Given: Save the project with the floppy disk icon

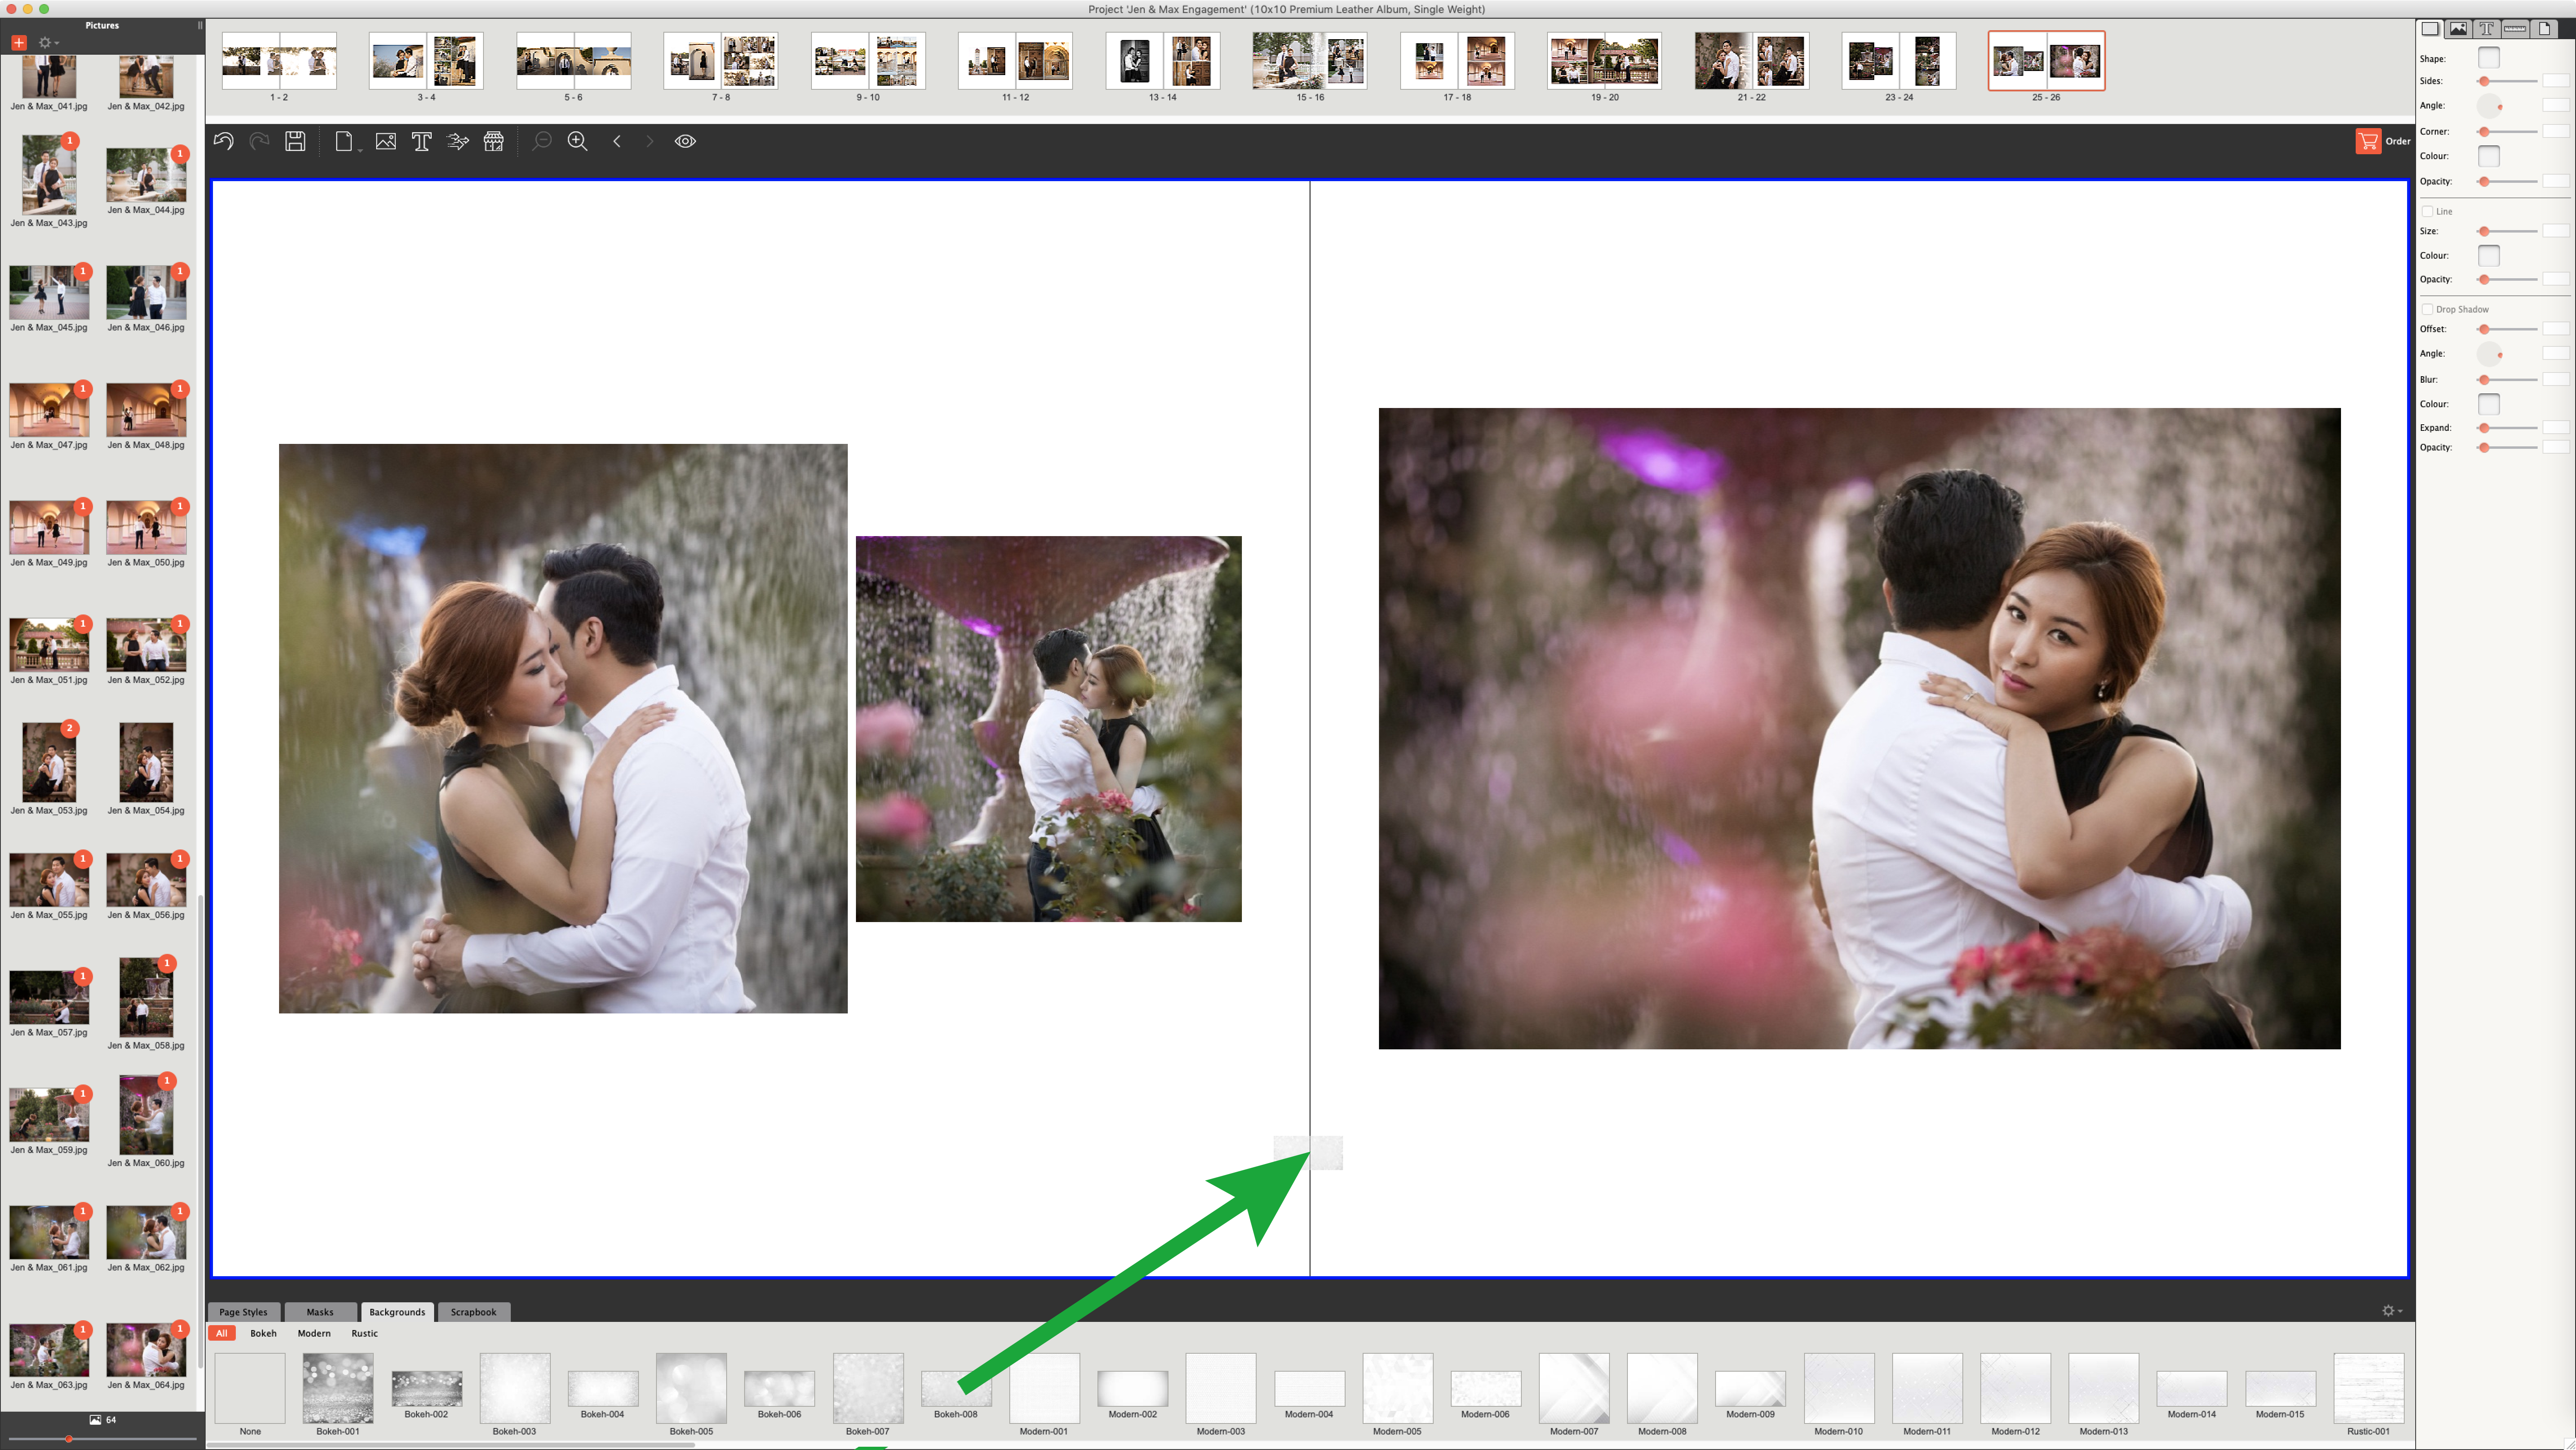Looking at the screenshot, I should (x=295, y=141).
